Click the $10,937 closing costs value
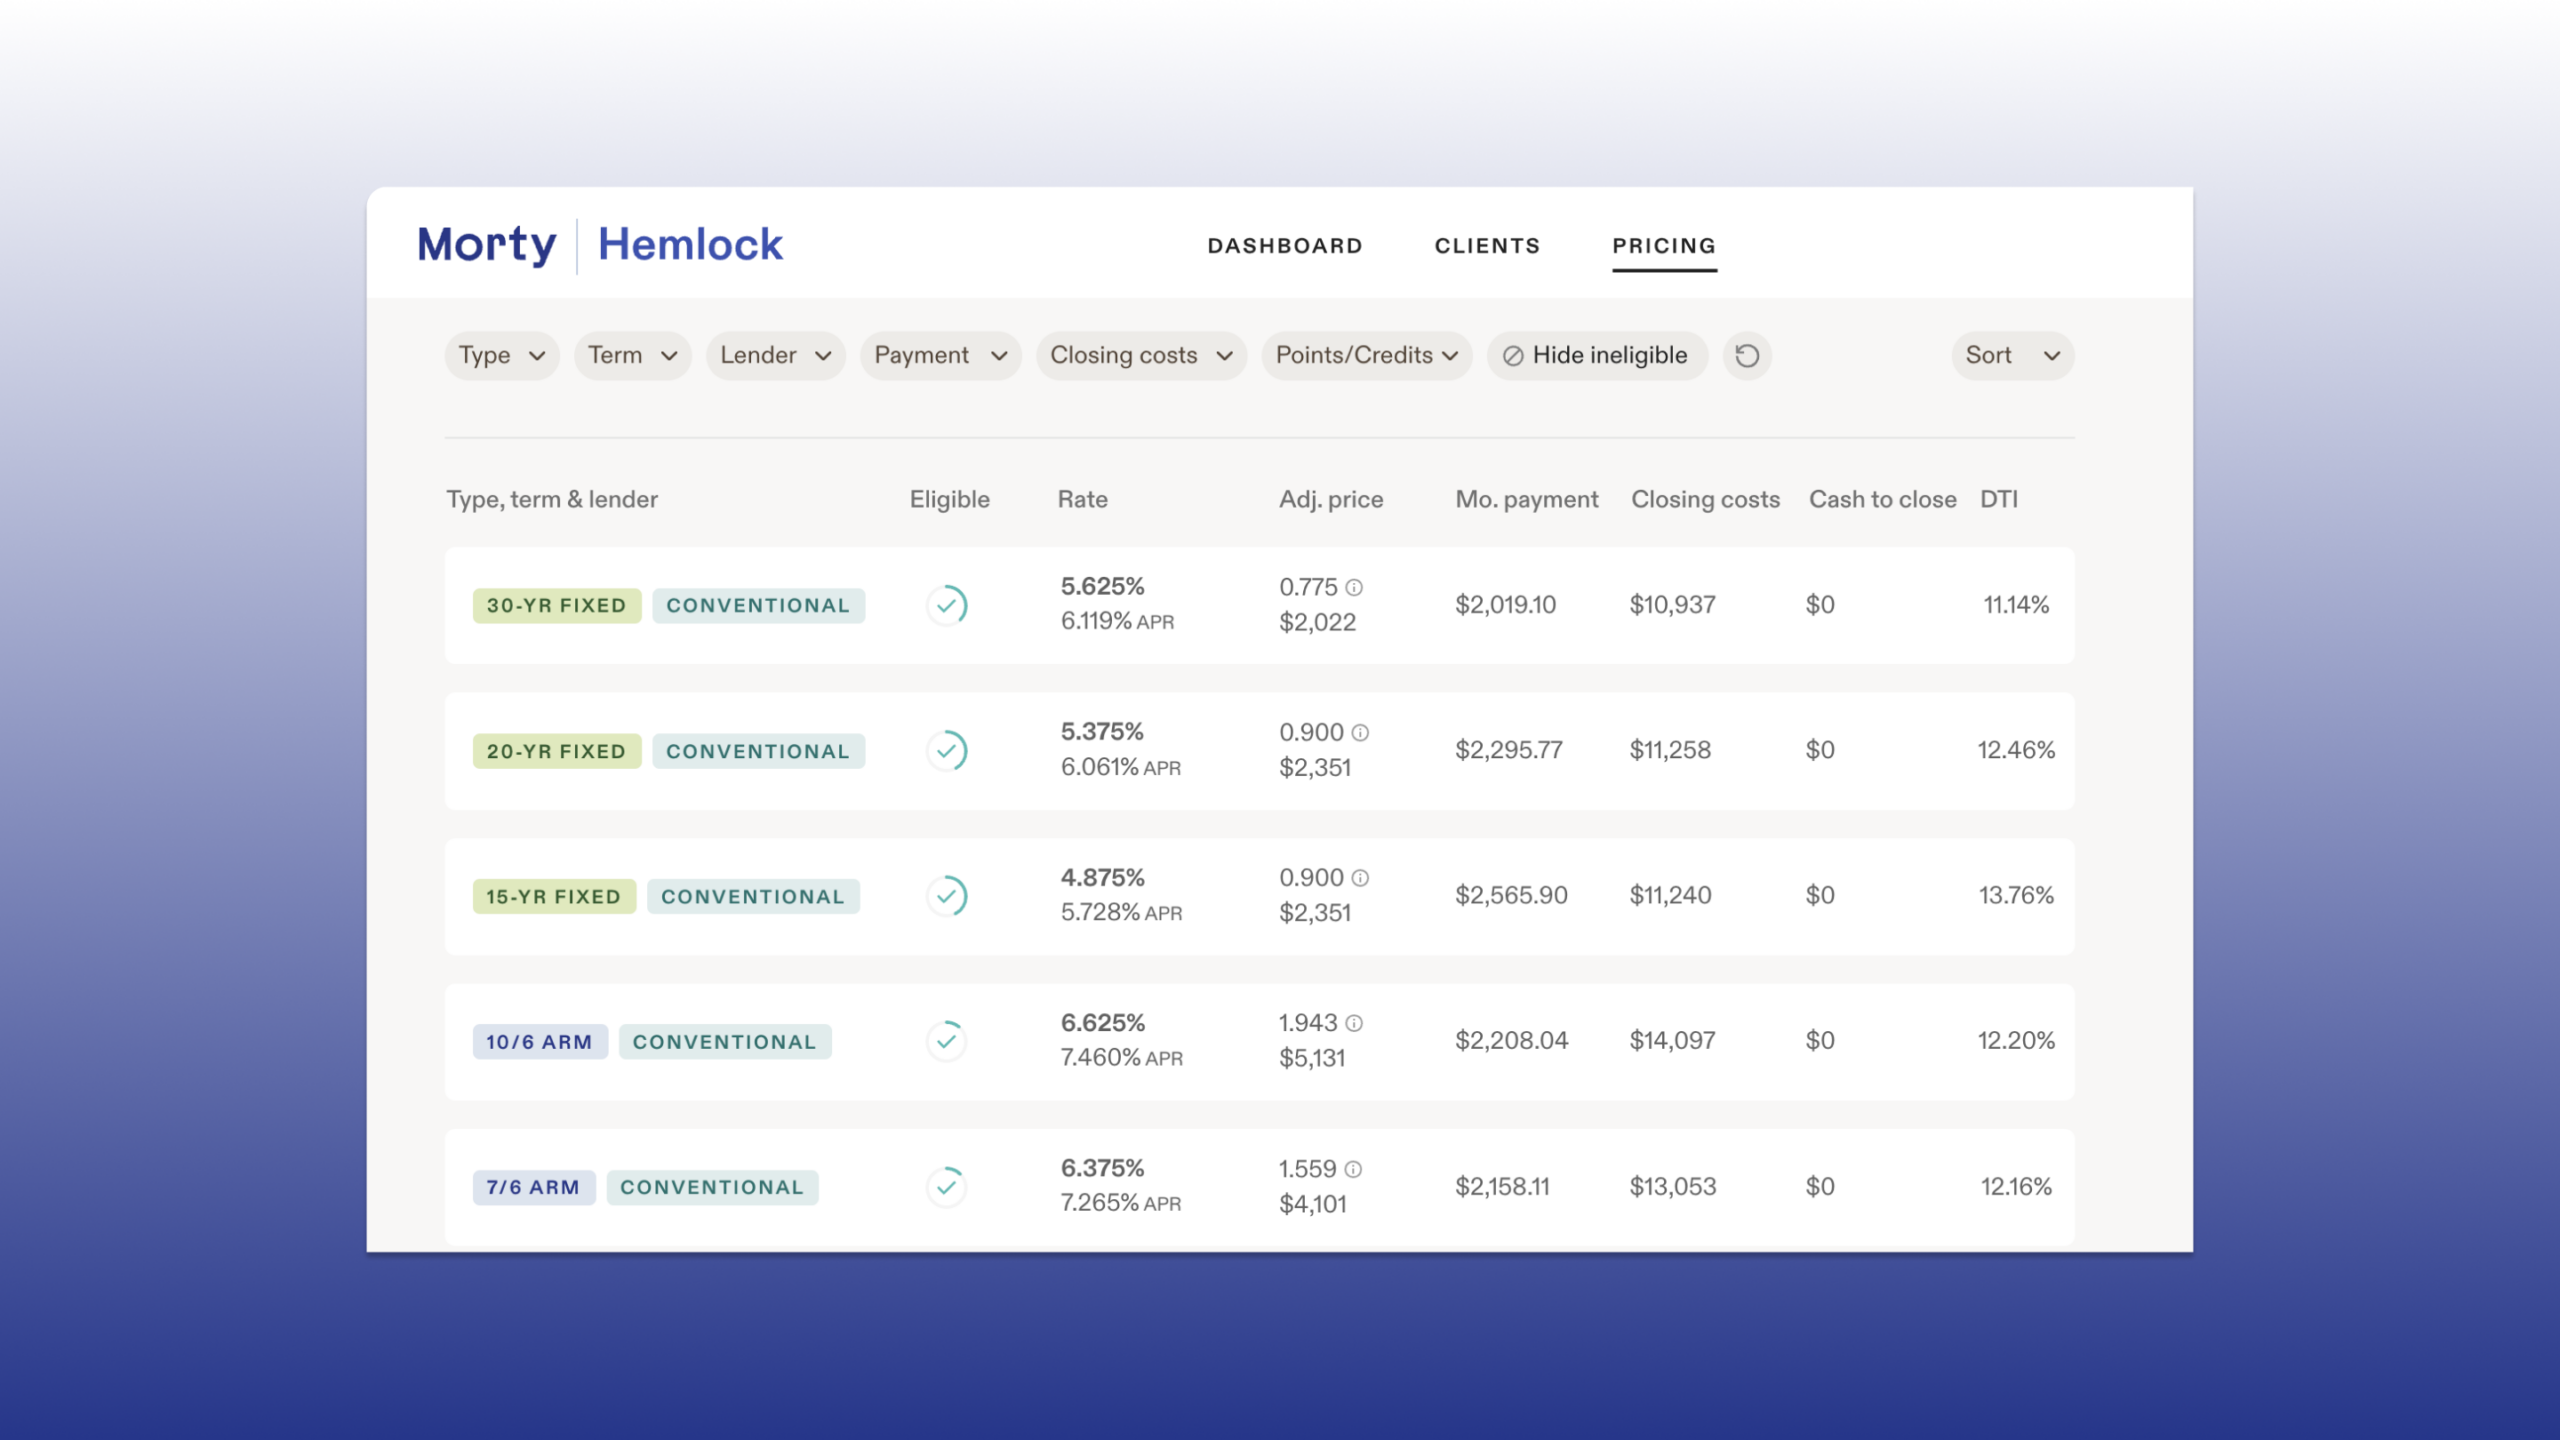2560x1440 pixels. click(x=1673, y=605)
